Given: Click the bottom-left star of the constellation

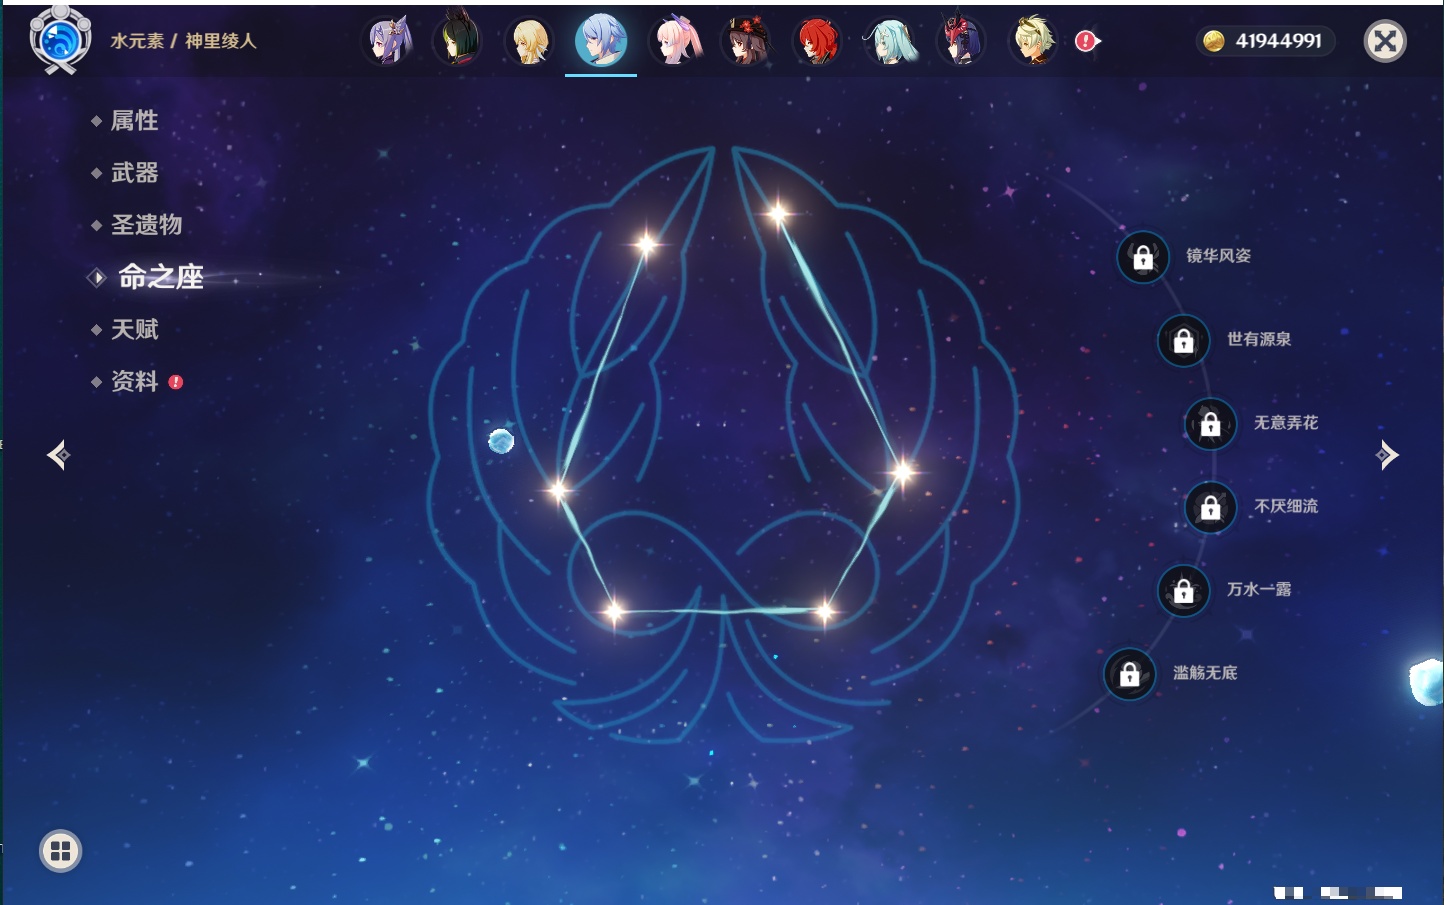Looking at the screenshot, I should [x=613, y=611].
